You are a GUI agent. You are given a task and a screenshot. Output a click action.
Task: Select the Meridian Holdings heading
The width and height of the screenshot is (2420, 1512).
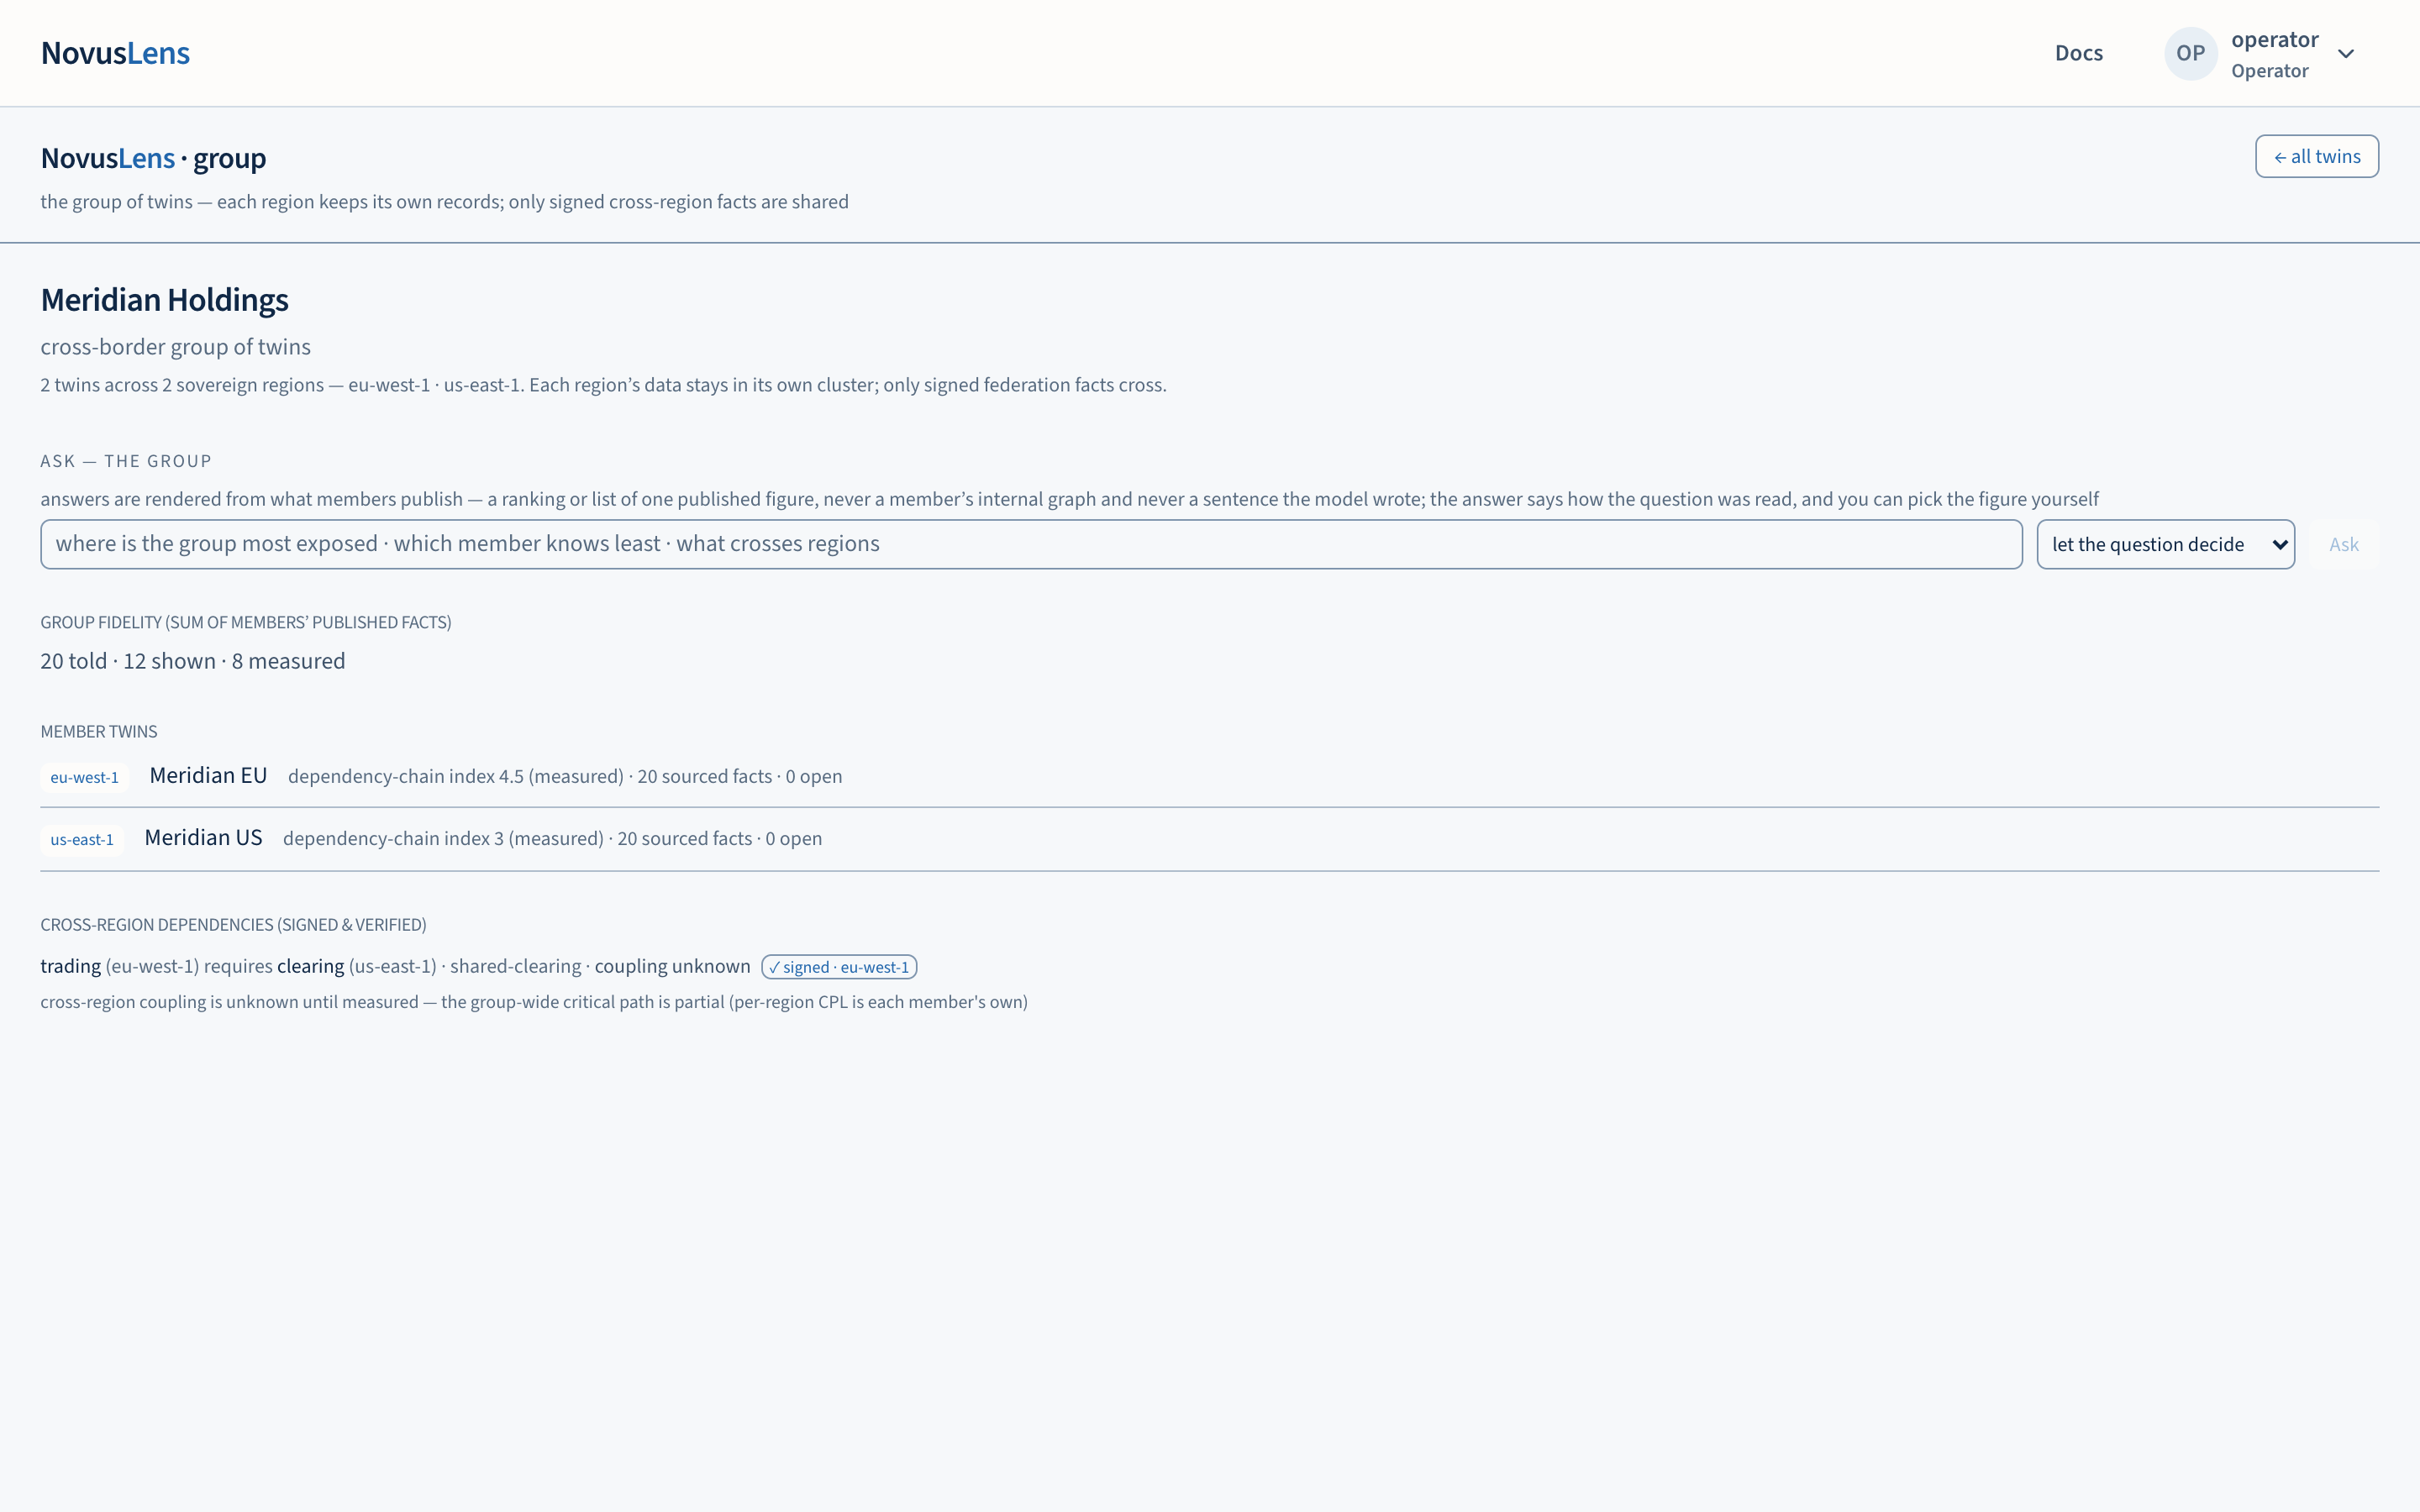[164, 300]
